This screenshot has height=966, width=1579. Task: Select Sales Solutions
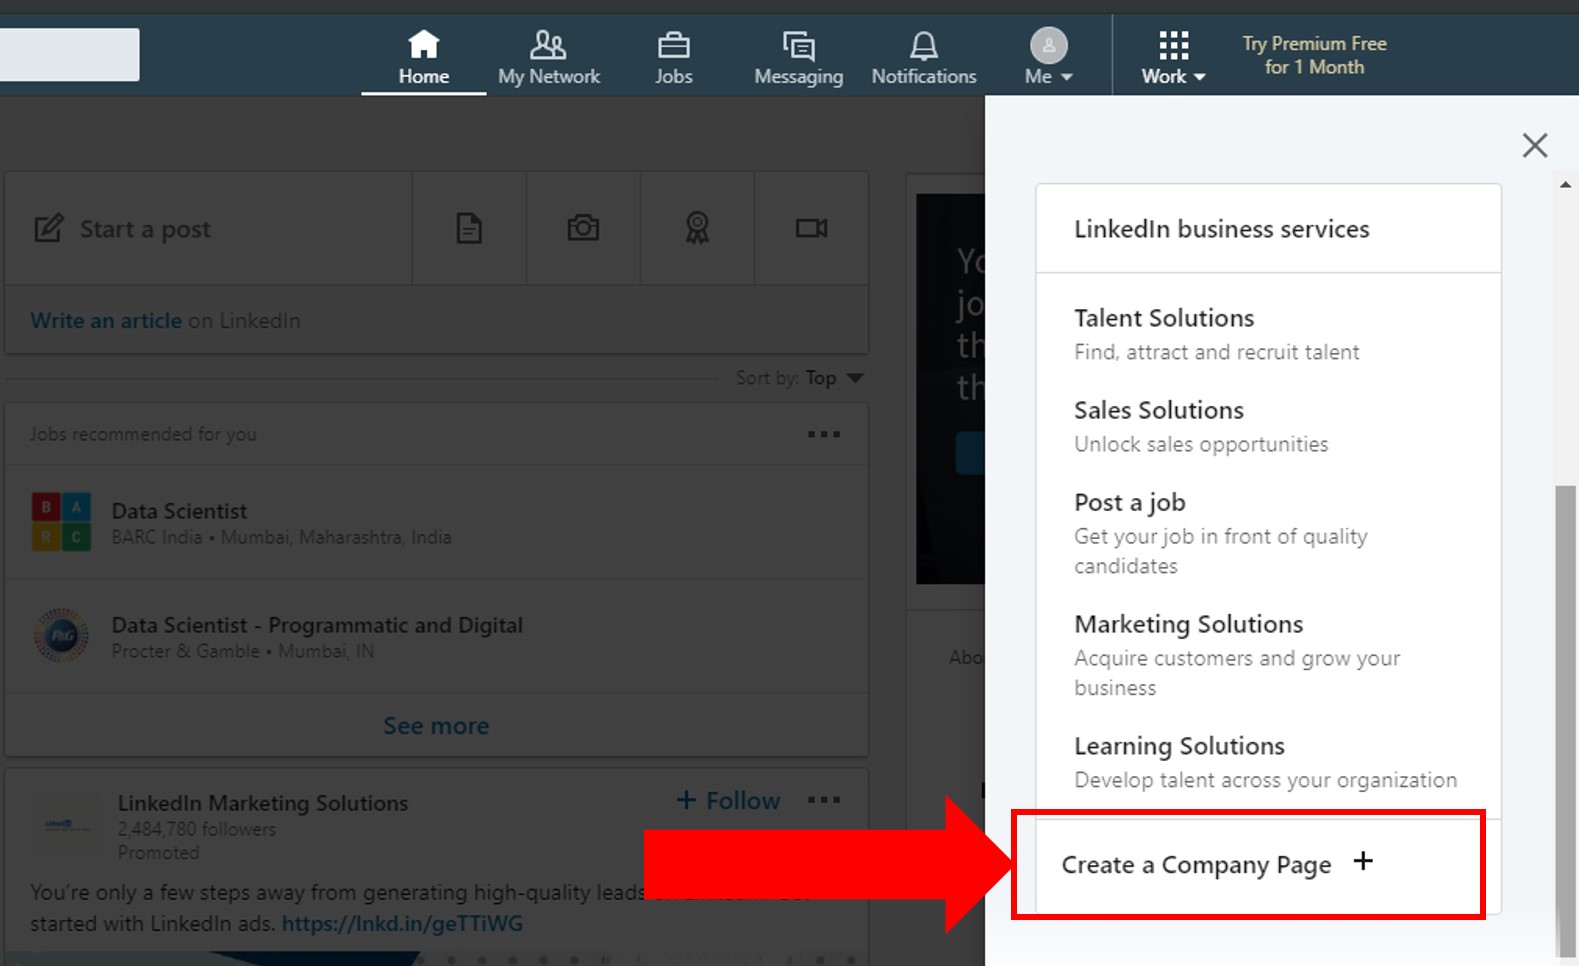click(1159, 410)
